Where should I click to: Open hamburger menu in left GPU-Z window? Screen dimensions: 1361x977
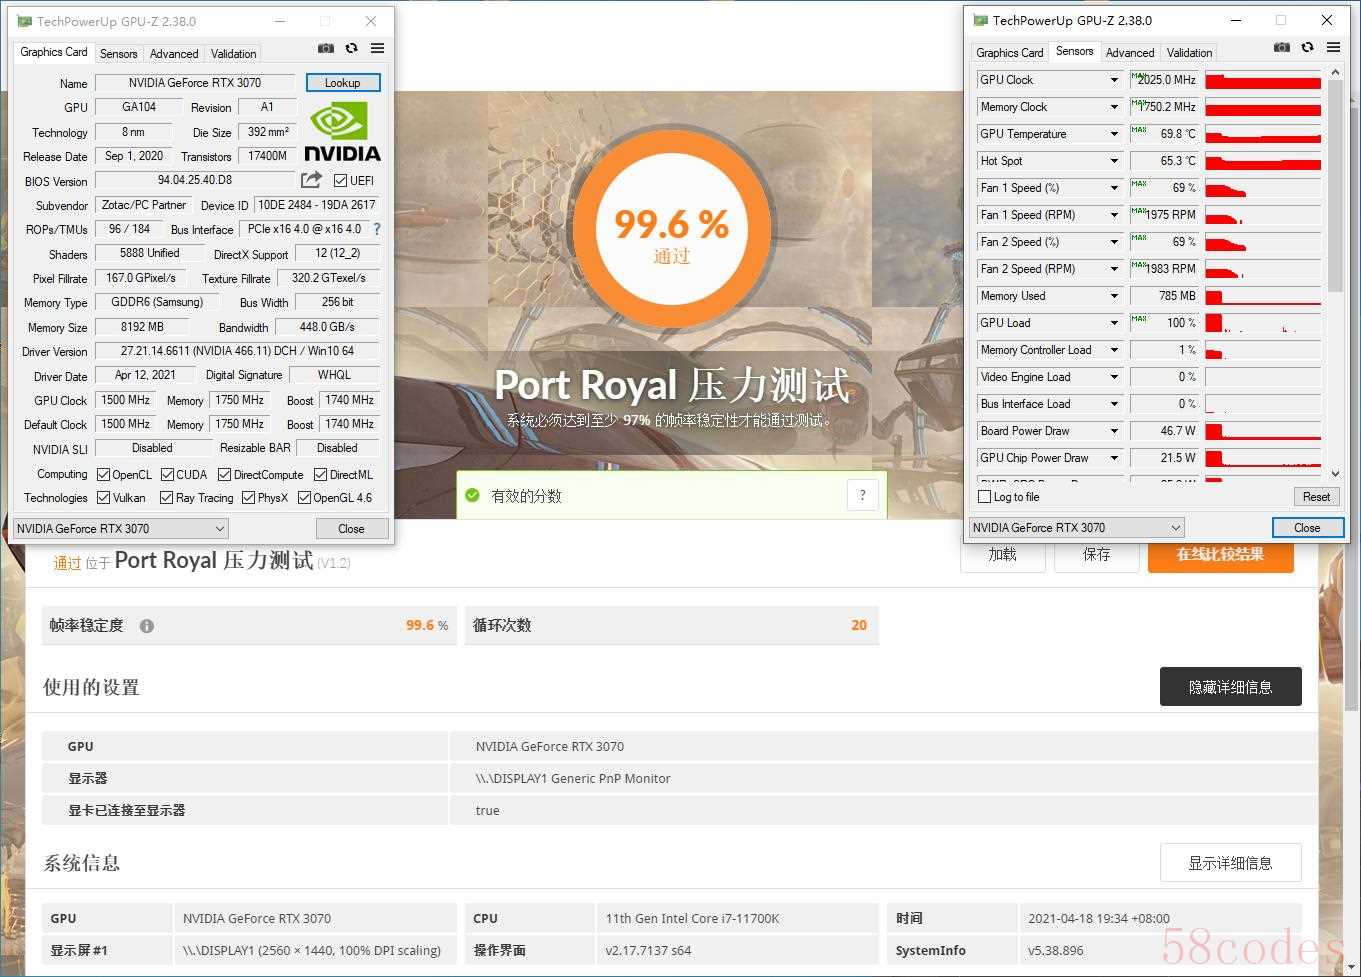(377, 48)
